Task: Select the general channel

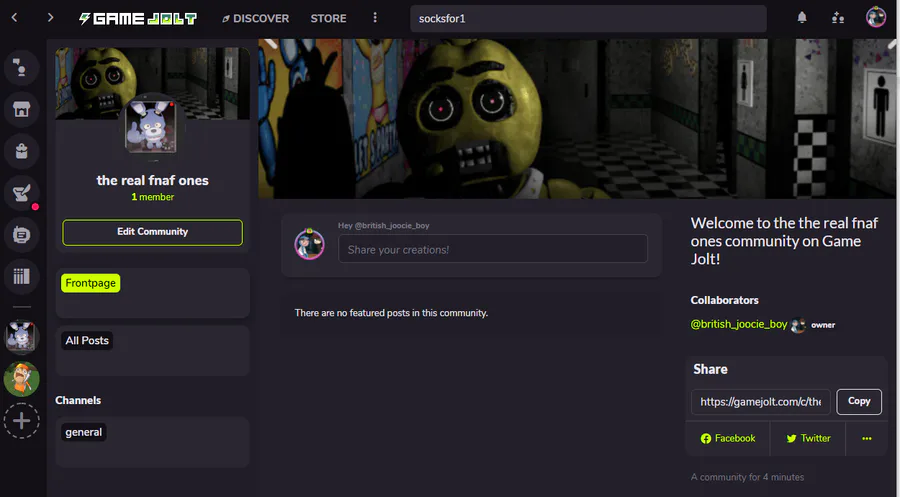Action: point(83,432)
